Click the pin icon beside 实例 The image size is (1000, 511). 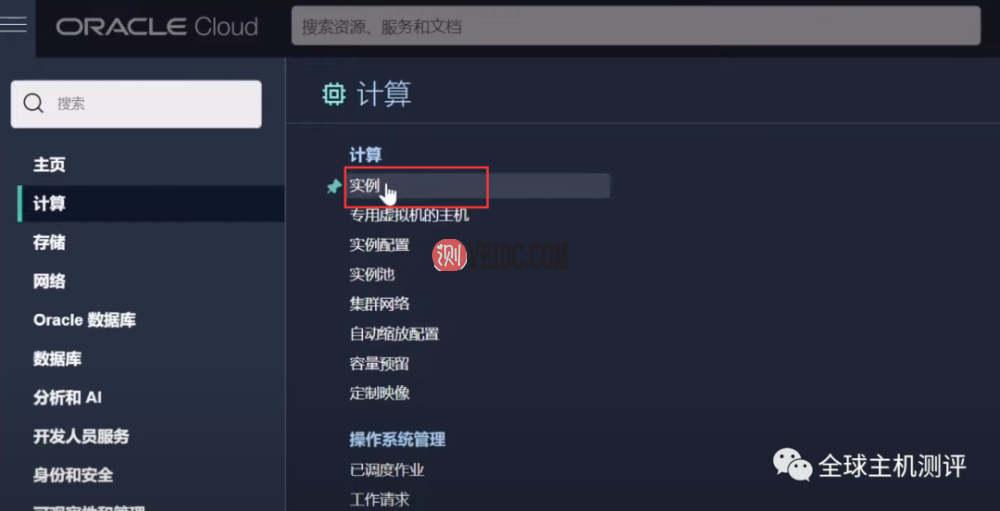click(334, 187)
